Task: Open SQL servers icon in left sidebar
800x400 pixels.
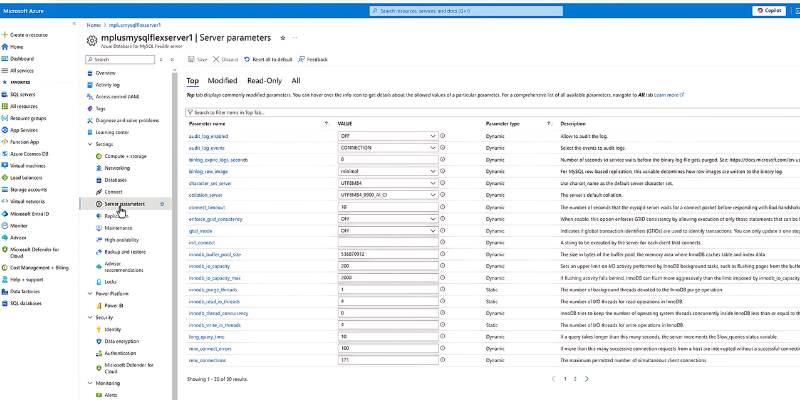Action: [x=5, y=94]
